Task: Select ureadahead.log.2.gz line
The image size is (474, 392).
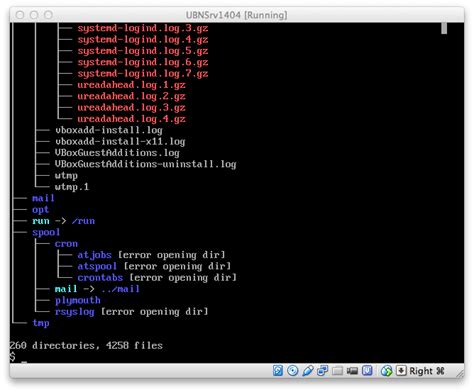Action: [131, 96]
